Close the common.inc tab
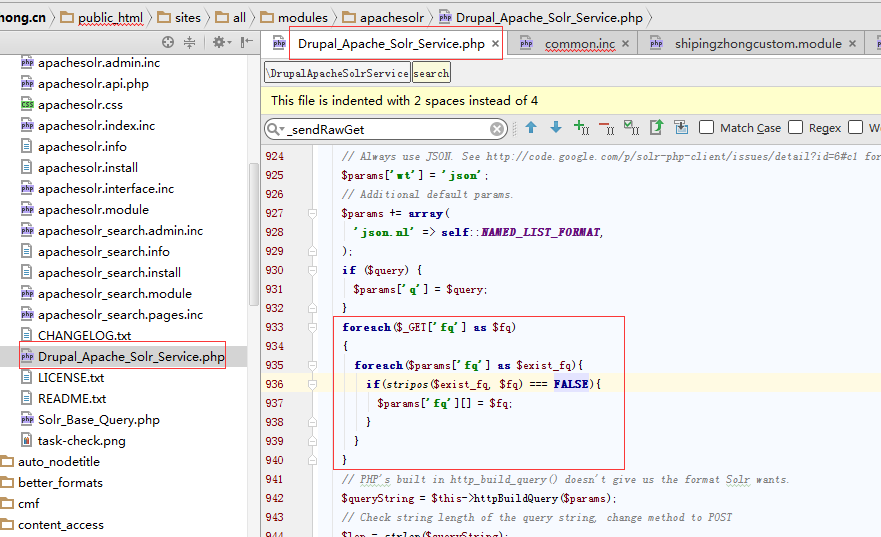Image resolution: width=881 pixels, height=537 pixels. (625, 43)
